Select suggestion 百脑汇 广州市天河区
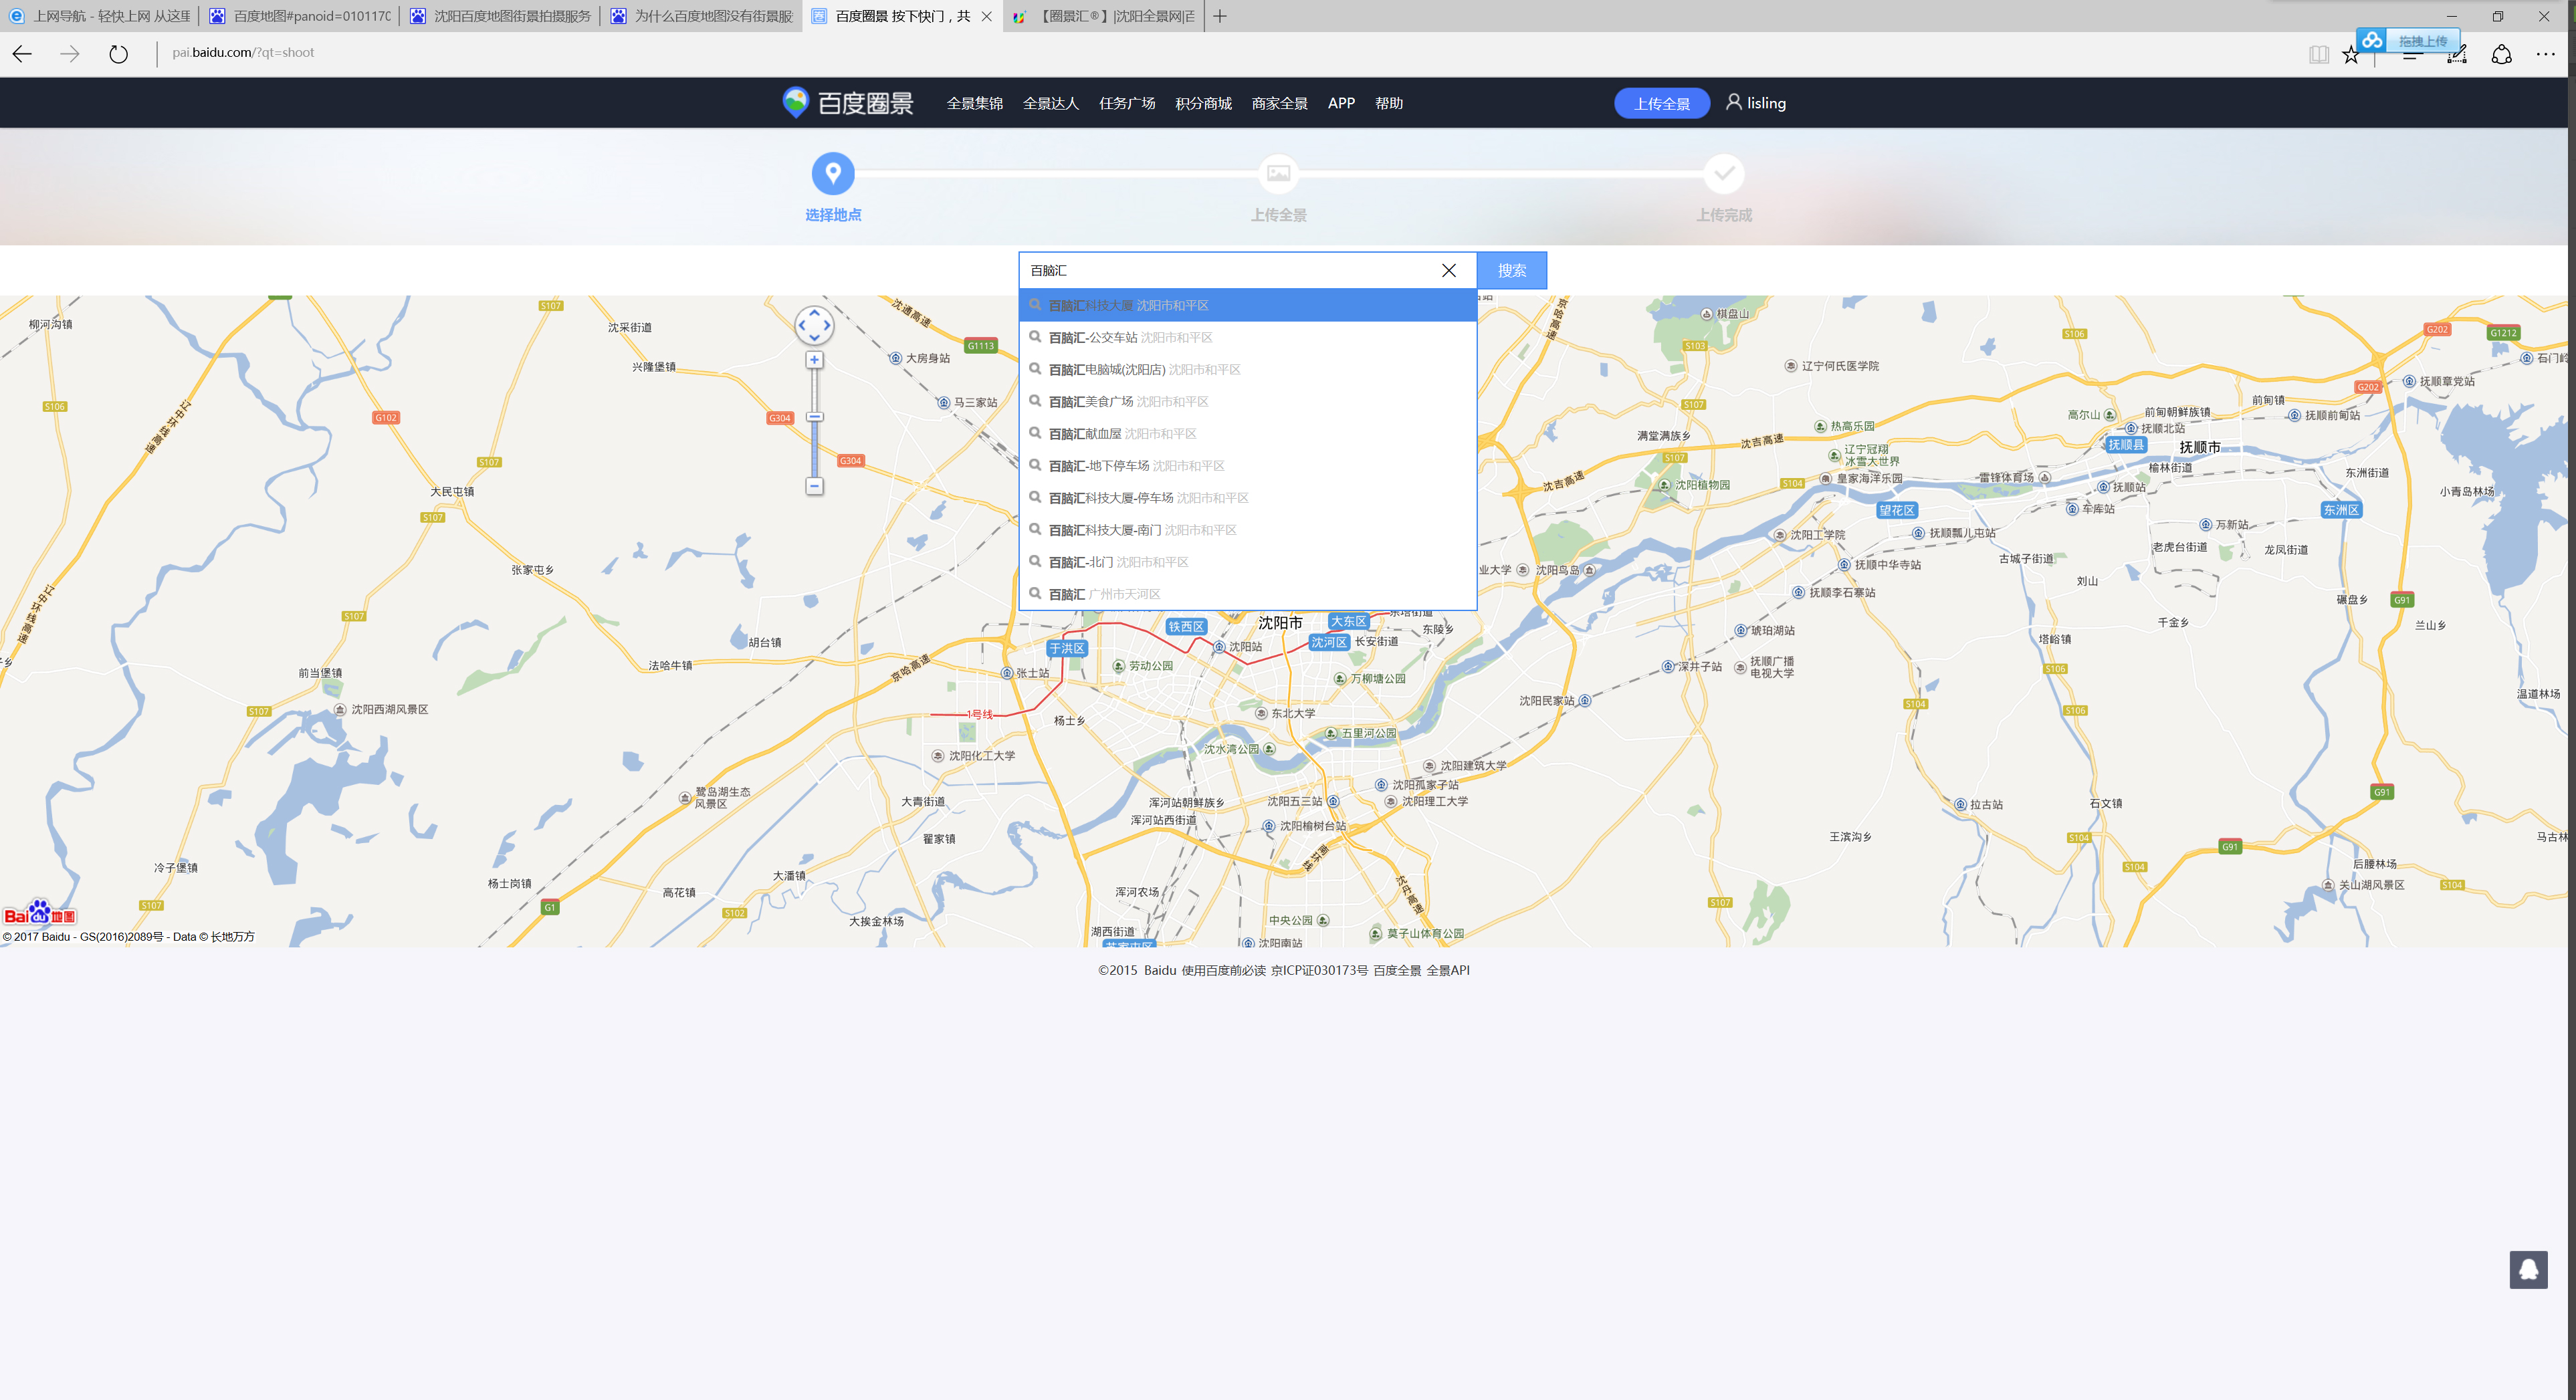 (x=1247, y=593)
